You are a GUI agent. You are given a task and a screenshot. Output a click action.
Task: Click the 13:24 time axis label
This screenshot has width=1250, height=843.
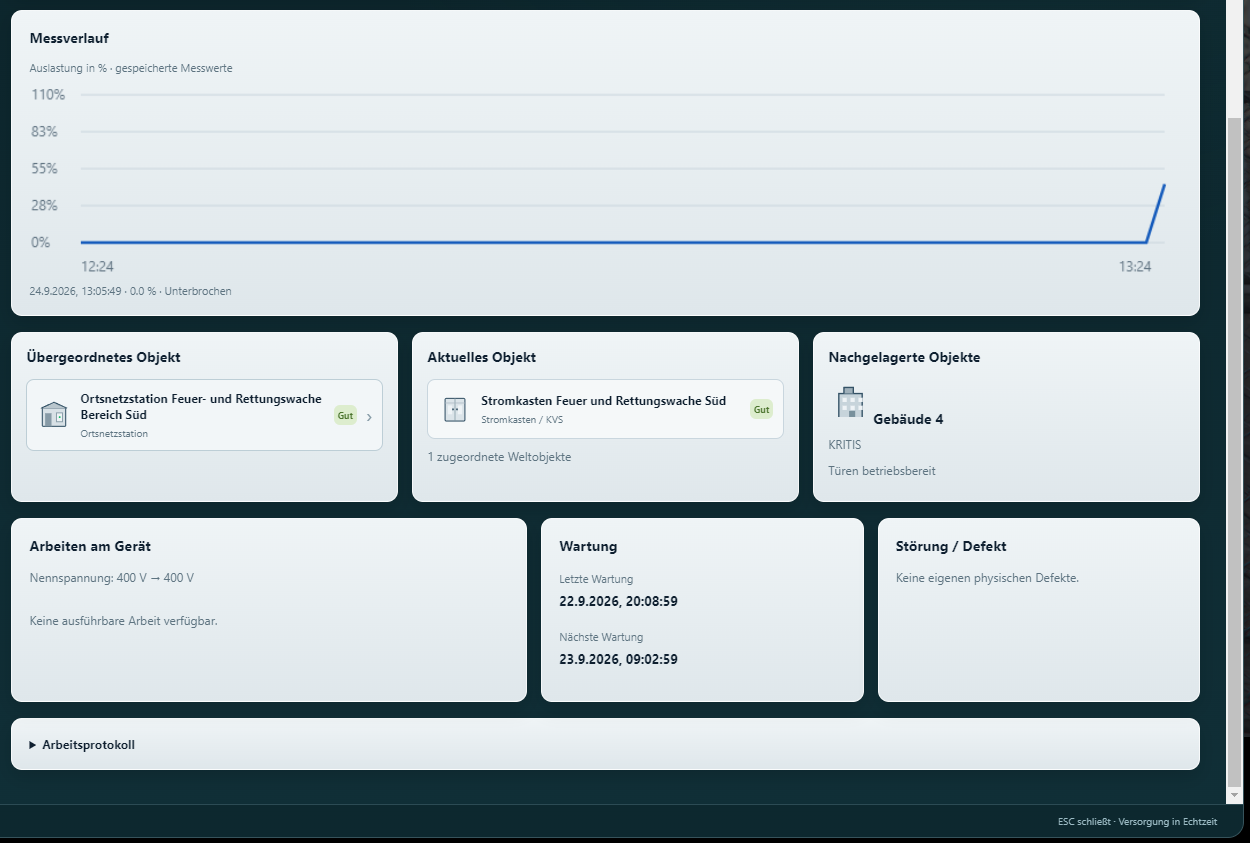pyautogui.click(x=1134, y=266)
